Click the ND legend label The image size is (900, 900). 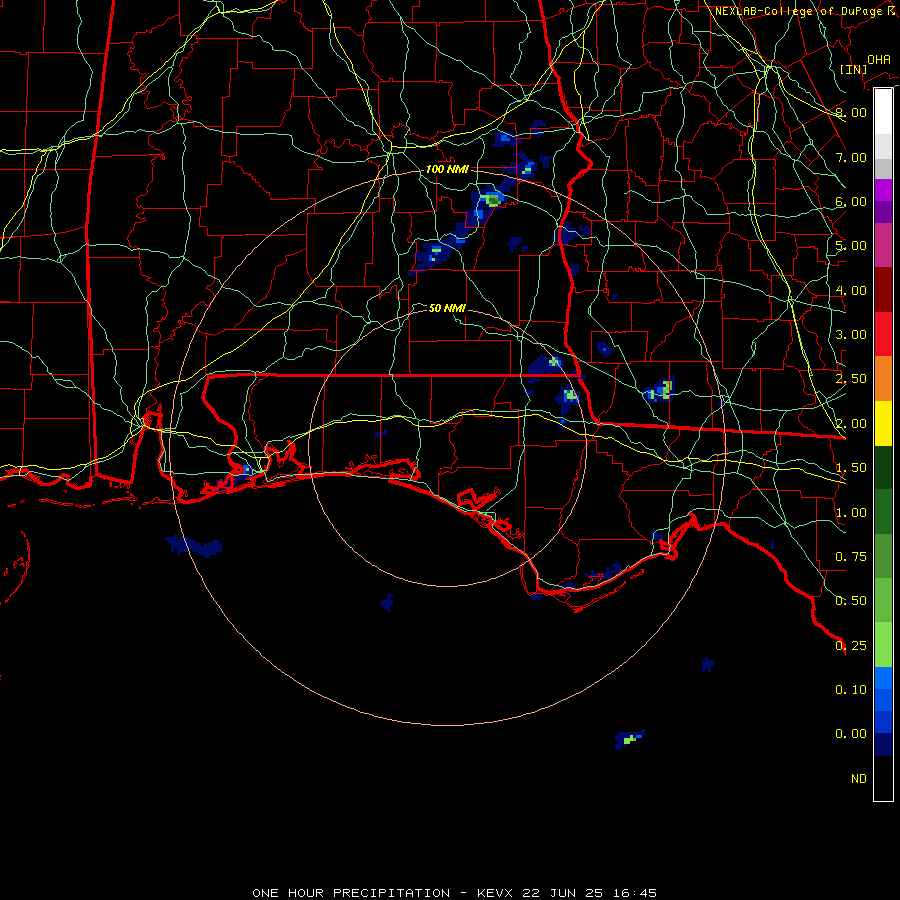click(859, 779)
